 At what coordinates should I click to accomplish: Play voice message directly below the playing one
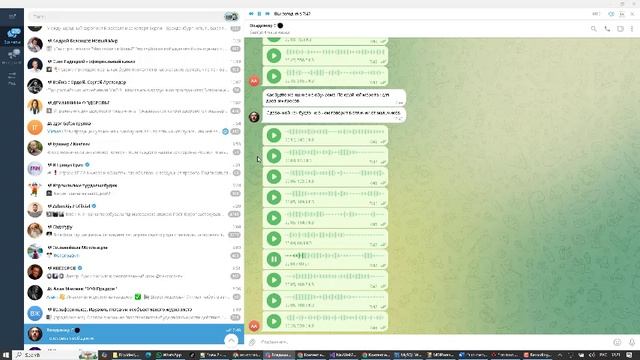tap(274, 280)
